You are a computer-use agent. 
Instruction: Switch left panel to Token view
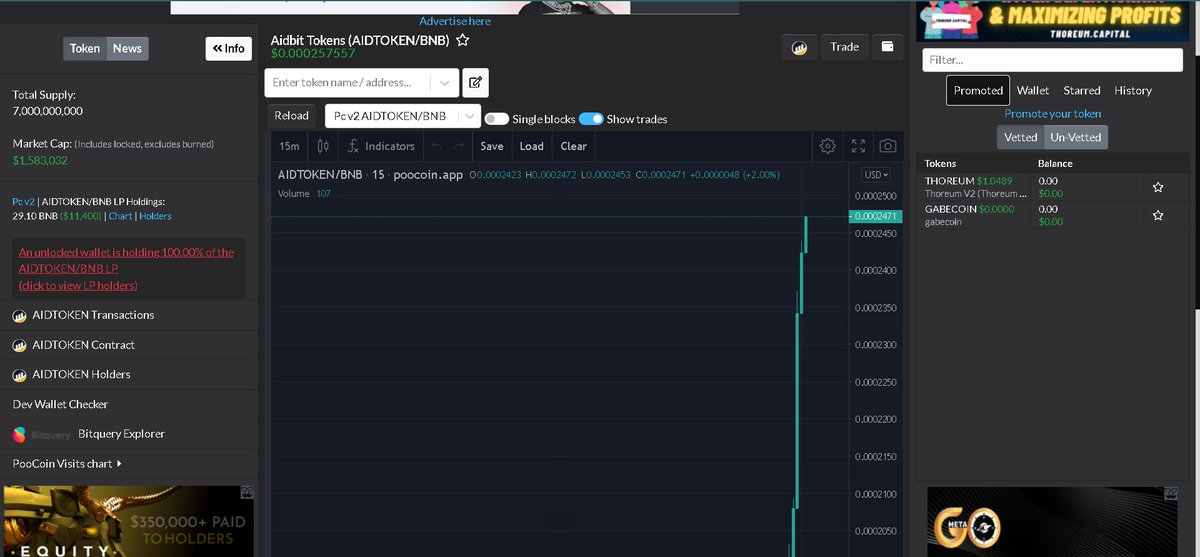(x=85, y=48)
